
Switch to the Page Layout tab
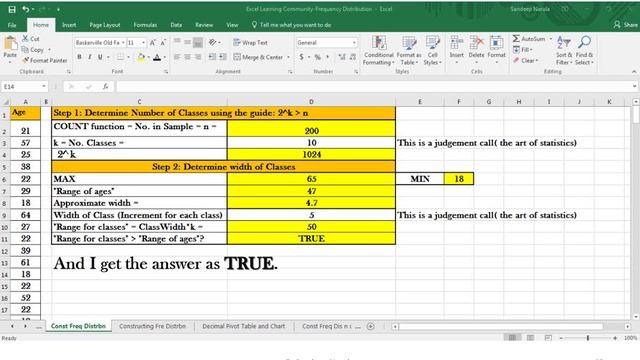pos(104,25)
